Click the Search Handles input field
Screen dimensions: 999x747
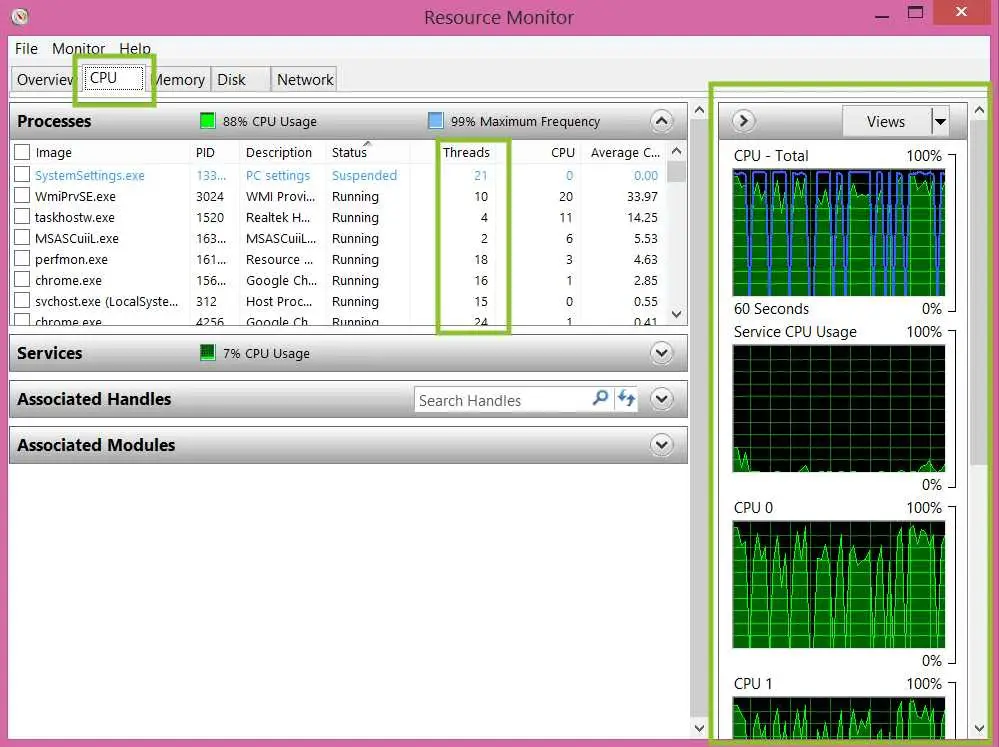click(x=503, y=400)
